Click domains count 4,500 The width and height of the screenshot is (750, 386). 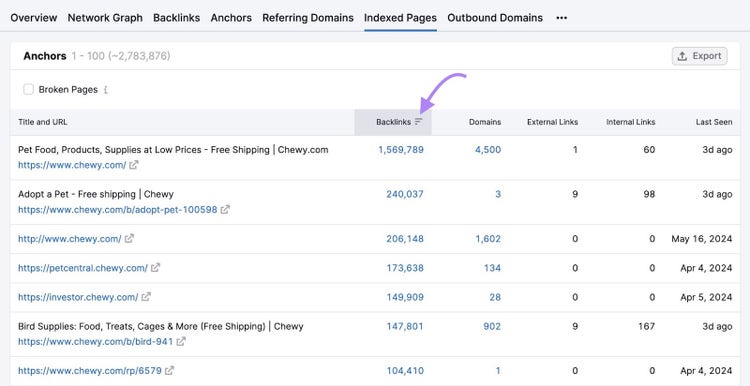point(488,150)
